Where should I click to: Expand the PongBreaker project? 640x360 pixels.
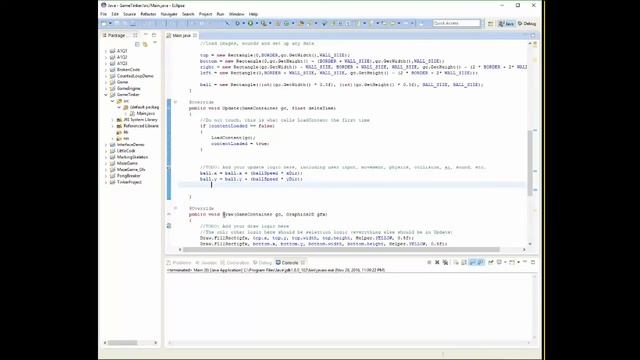click(x=106, y=176)
